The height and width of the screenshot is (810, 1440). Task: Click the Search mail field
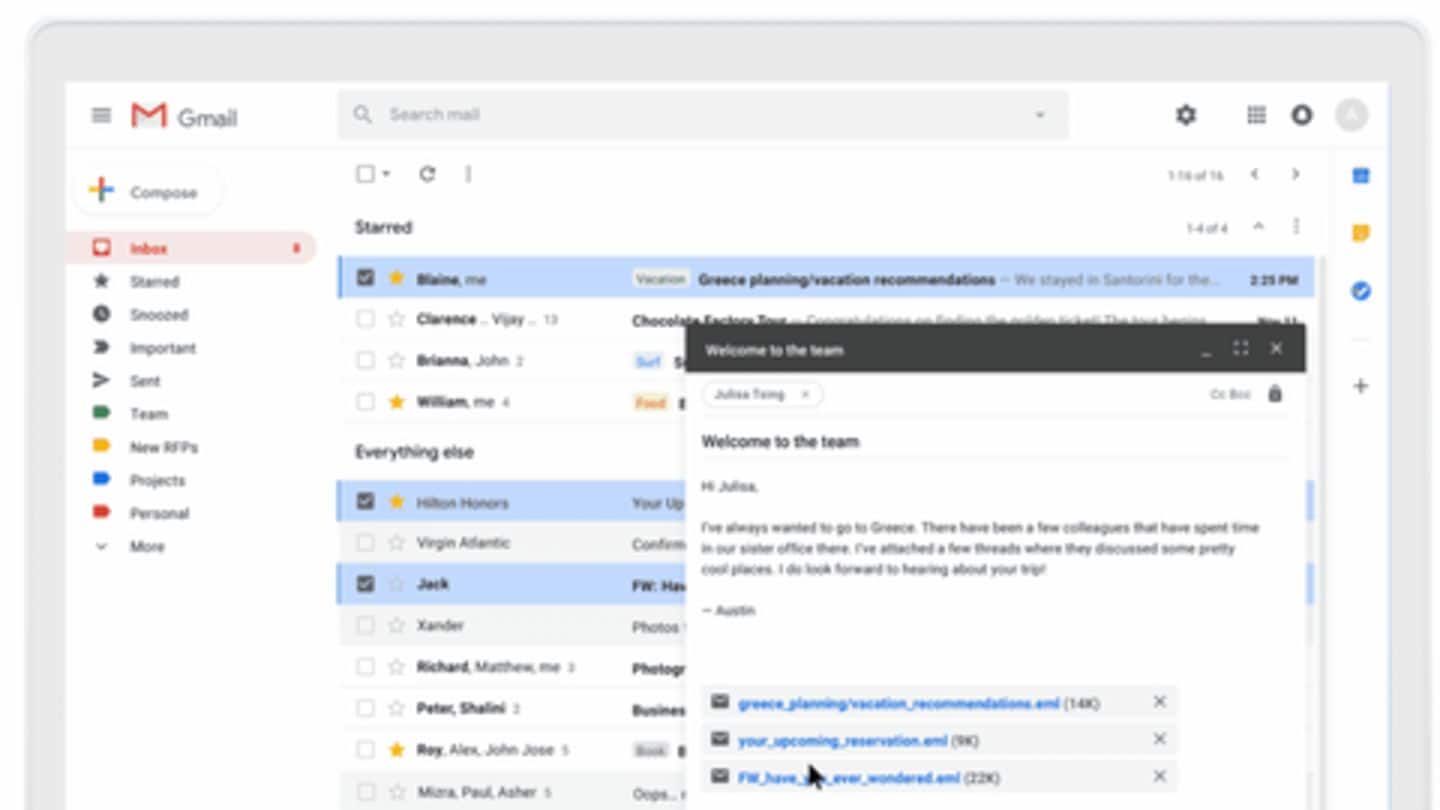702,115
